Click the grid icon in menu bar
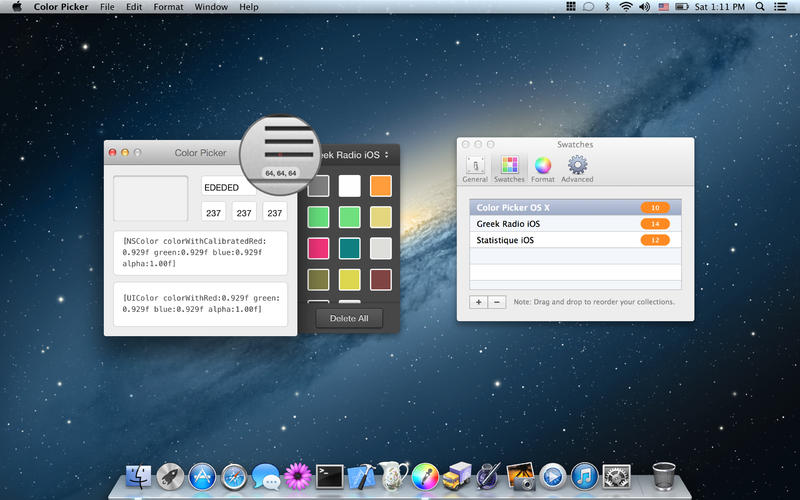The height and width of the screenshot is (500, 800). [571, 7]
